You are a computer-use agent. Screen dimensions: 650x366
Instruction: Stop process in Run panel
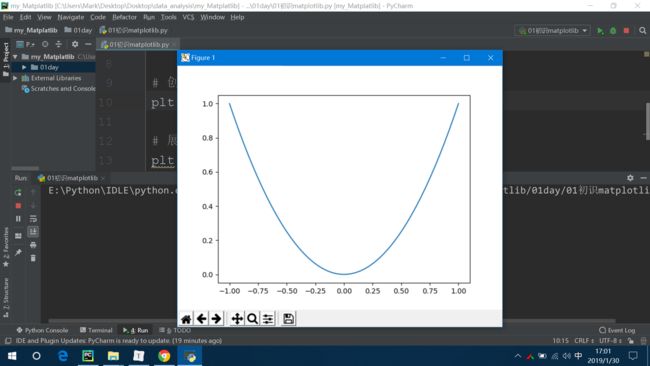coord(18,206)
